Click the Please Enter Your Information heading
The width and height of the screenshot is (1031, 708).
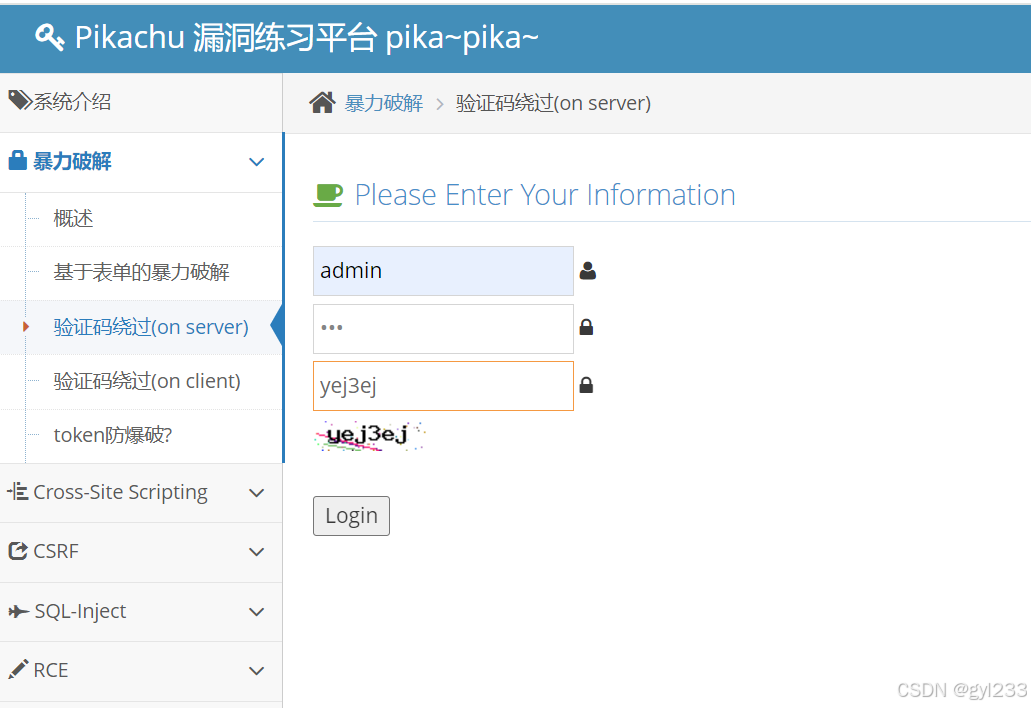tap(545, 195)
